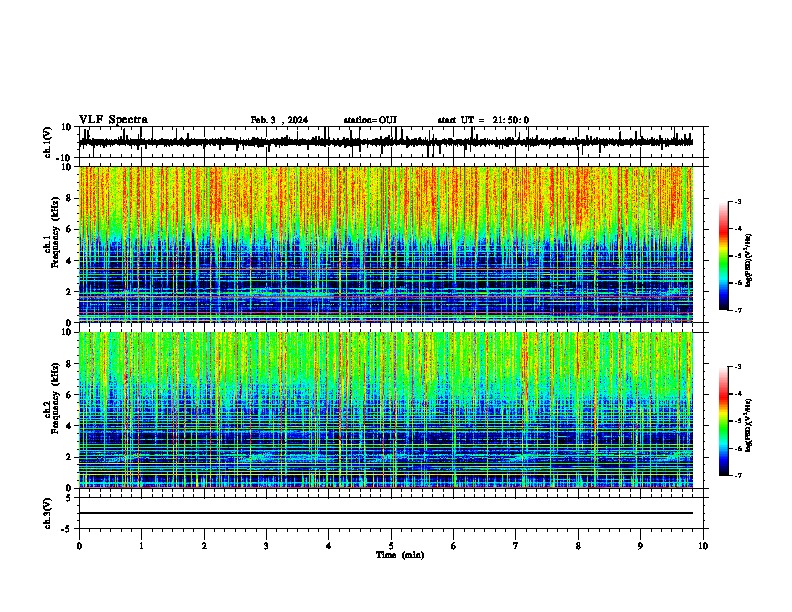Click the time axis tick label "1"

142,546
